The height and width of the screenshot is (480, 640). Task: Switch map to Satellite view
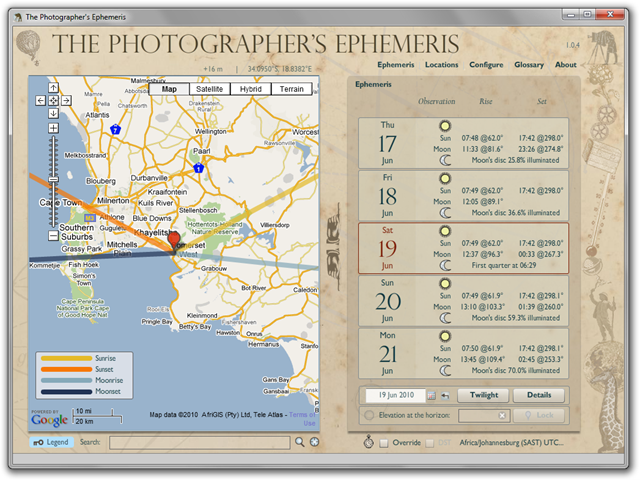point(209,89)
